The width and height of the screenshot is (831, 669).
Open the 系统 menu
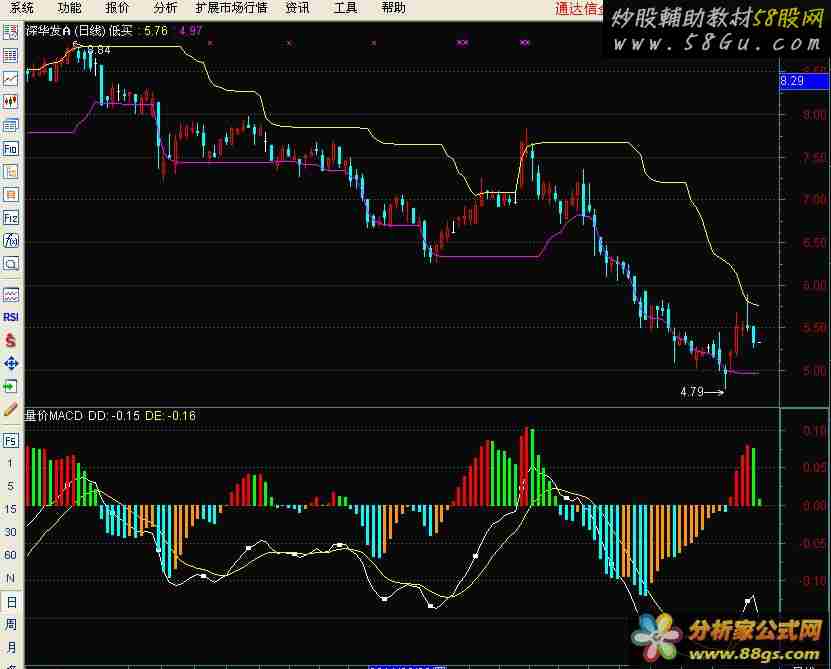22,8
